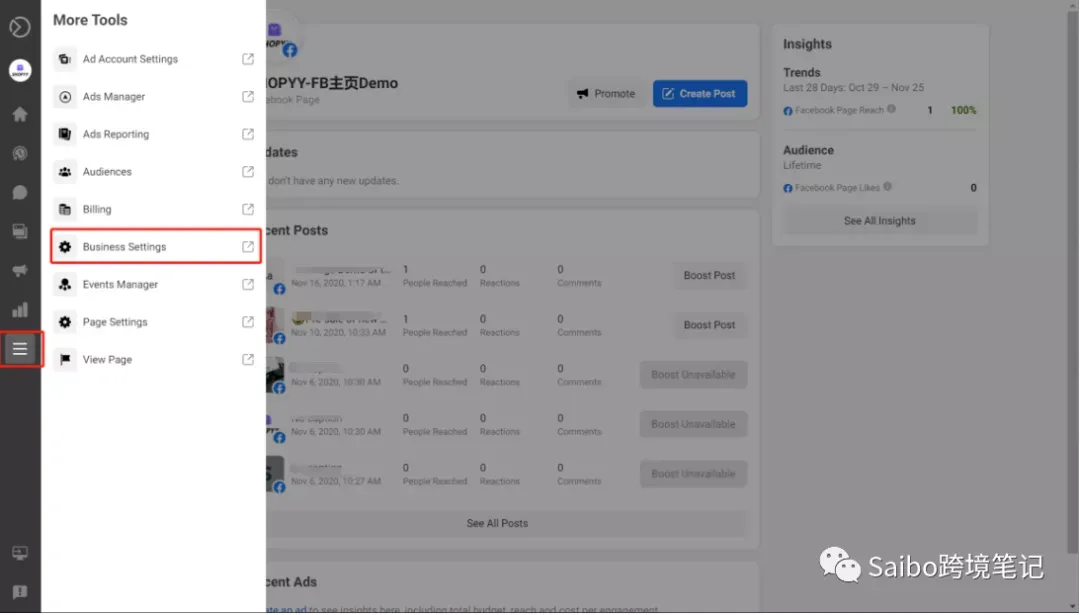The width and height of the screenshot is (1080, 615).
Task: Open Business Settings from More Tools
Action: point(156,247)
